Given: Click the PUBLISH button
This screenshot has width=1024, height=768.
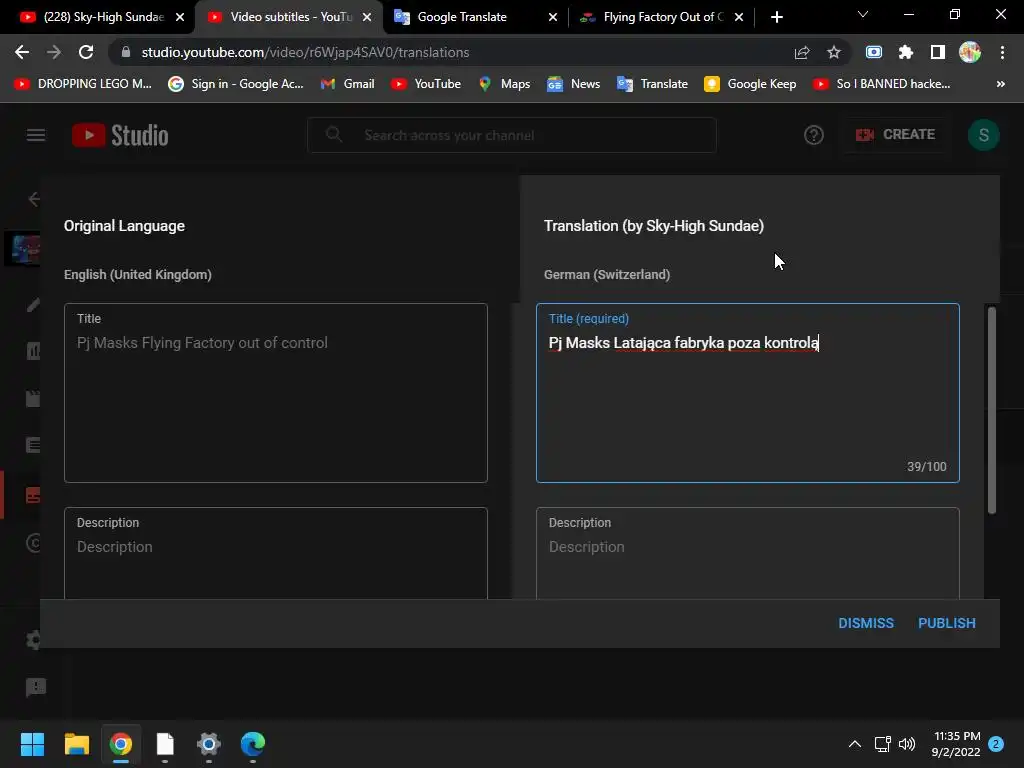Looking at the screenshot, I should (x=946, y=623).
